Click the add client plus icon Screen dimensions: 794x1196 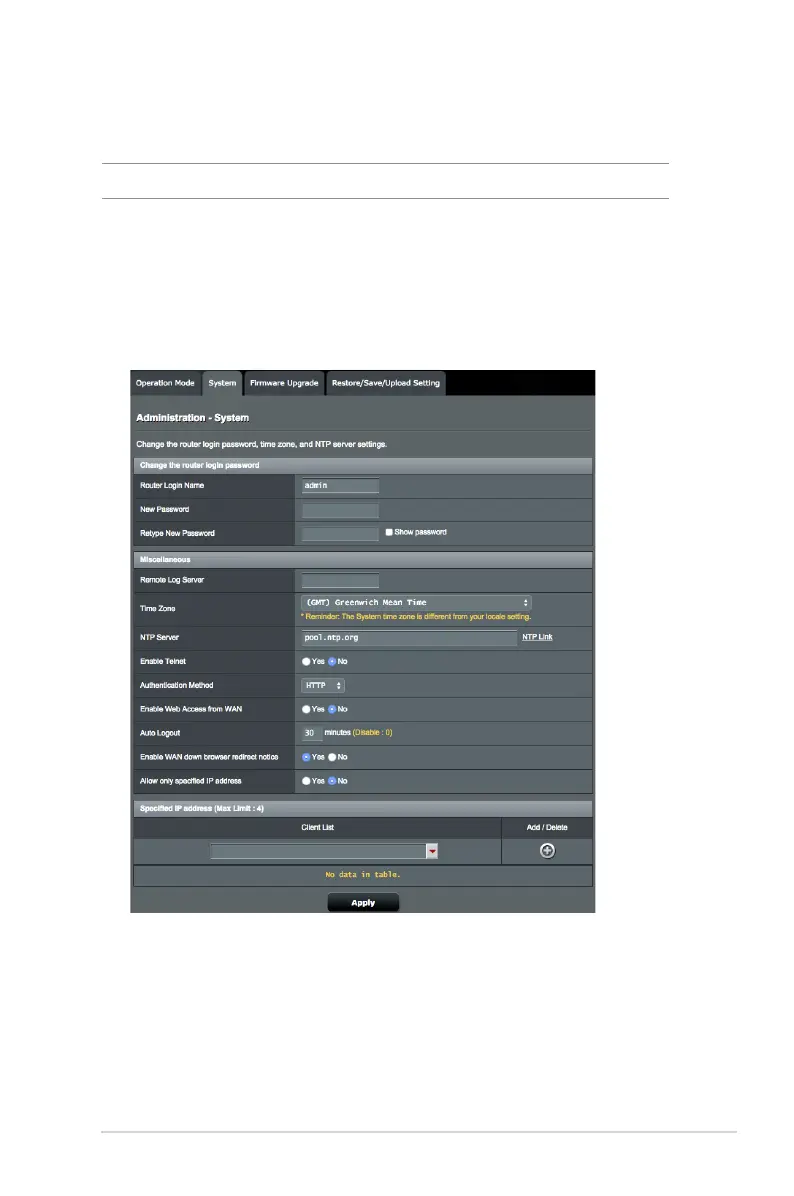[547, 850]
